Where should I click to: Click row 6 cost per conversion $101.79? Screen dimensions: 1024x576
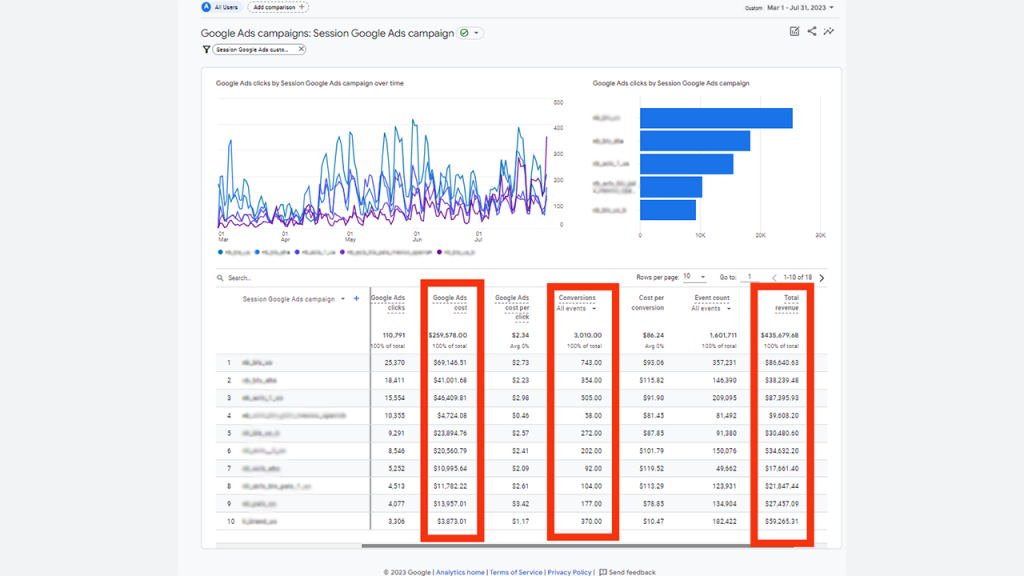(652, 451)
